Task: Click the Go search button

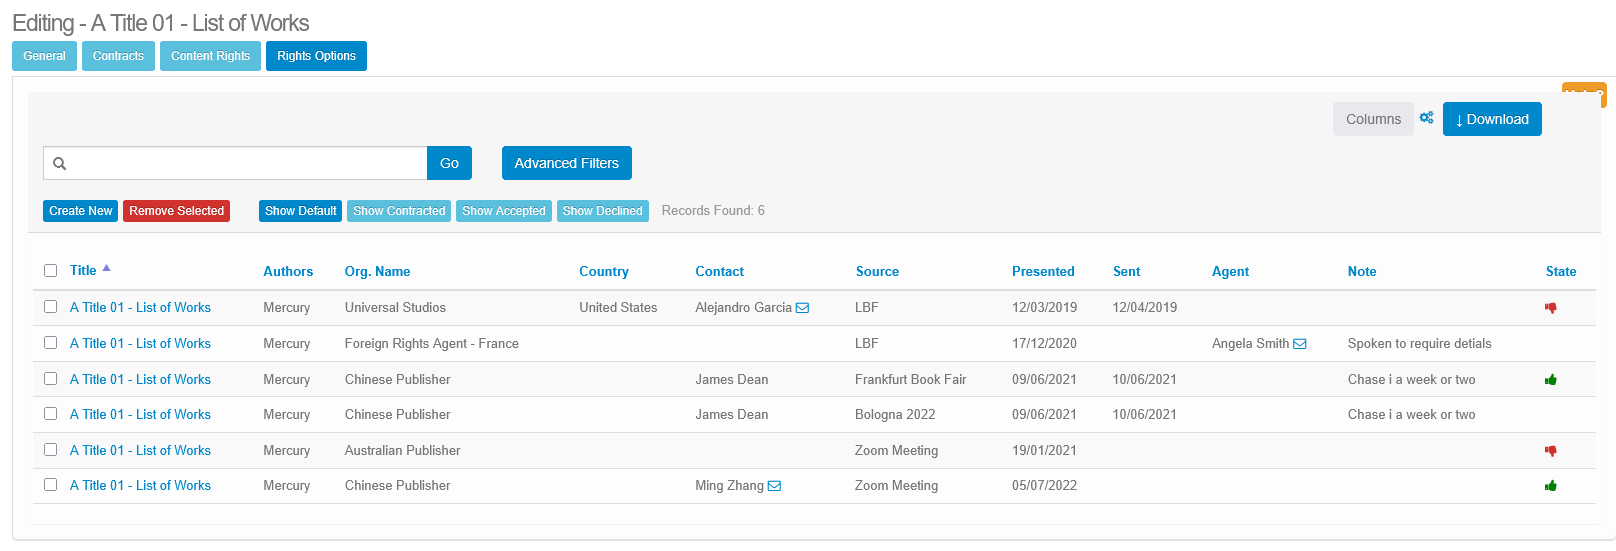Action: coord(449,163)
